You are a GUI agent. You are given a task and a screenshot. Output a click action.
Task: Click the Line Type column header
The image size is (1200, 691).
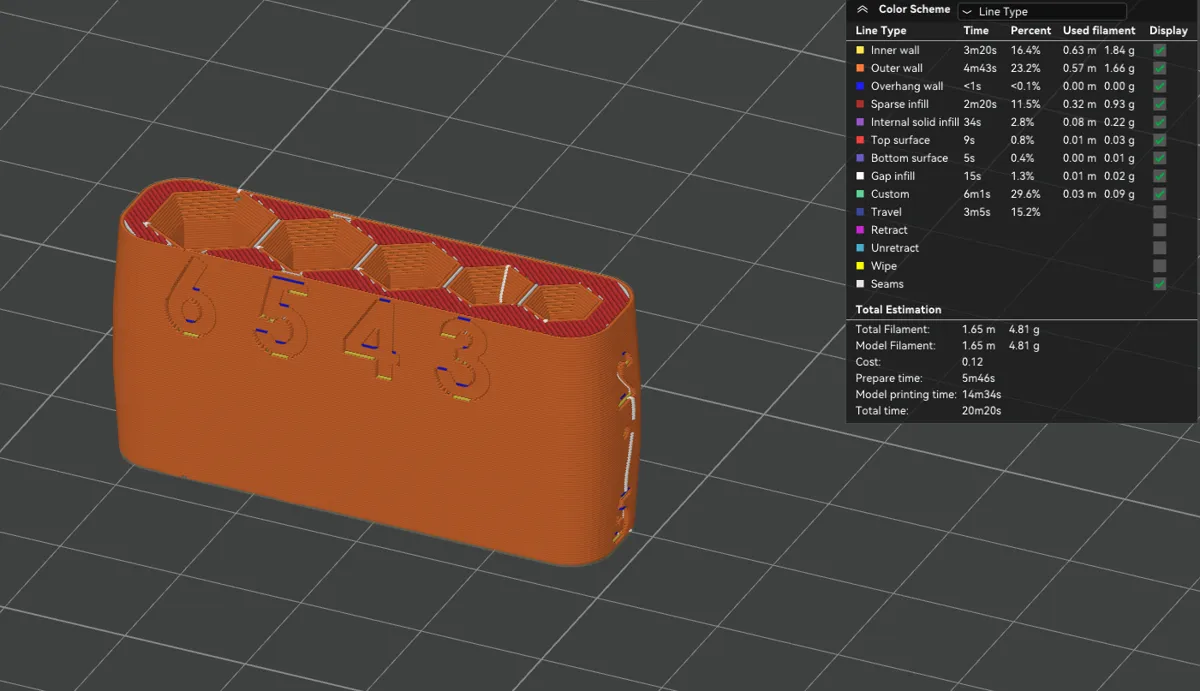tap(881, 31)
